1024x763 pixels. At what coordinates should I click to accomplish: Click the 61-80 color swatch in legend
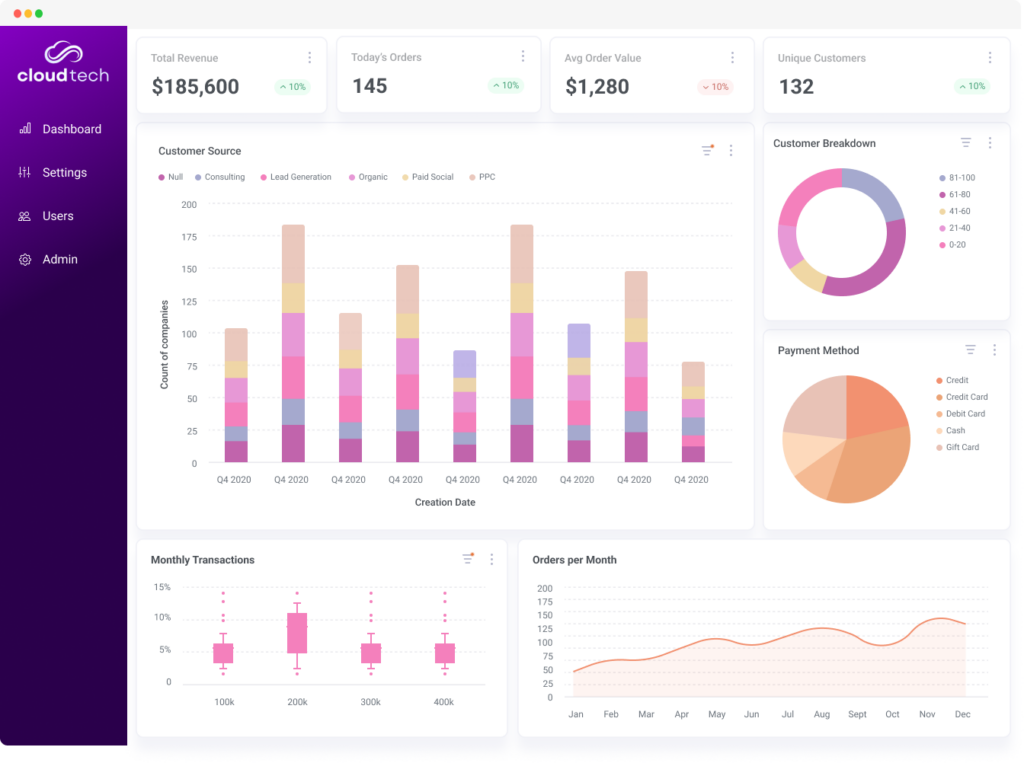pyautogui.click(x=942, y=194)
